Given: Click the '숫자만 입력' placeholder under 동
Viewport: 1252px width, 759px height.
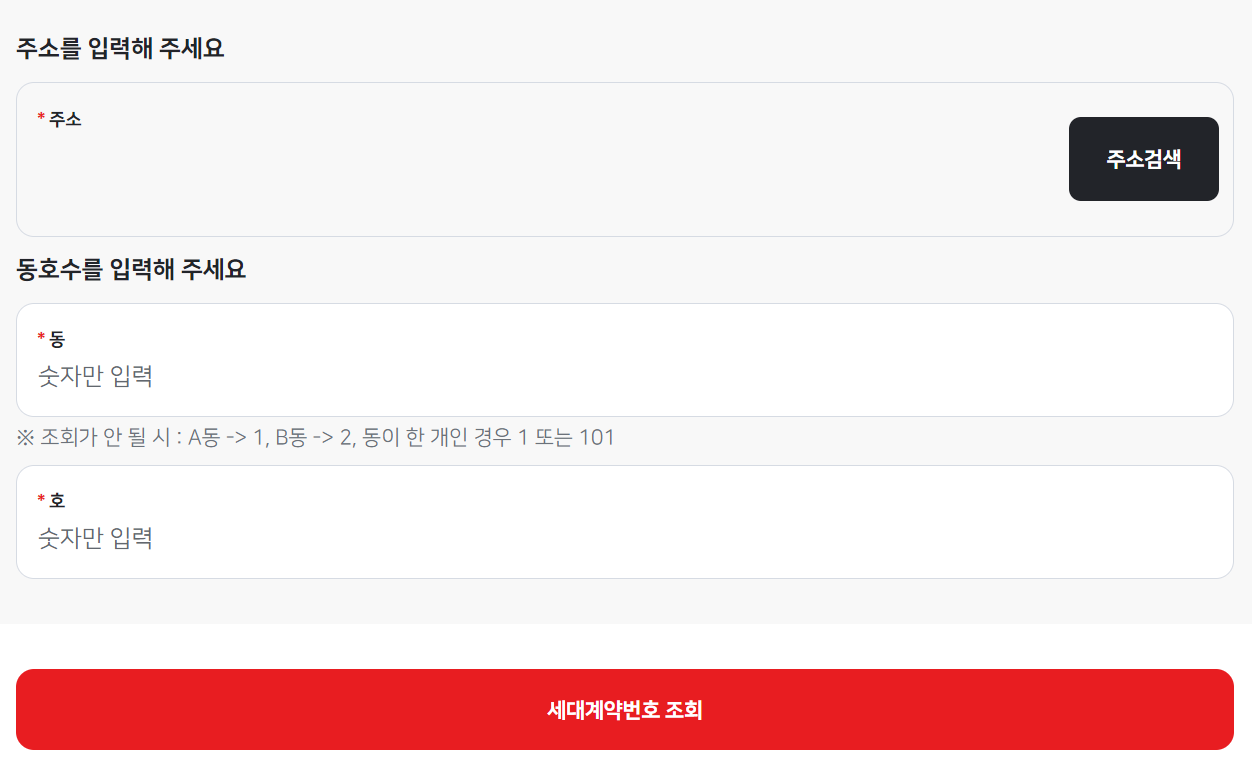Looking at the screenshot, I should click(96, 377).
